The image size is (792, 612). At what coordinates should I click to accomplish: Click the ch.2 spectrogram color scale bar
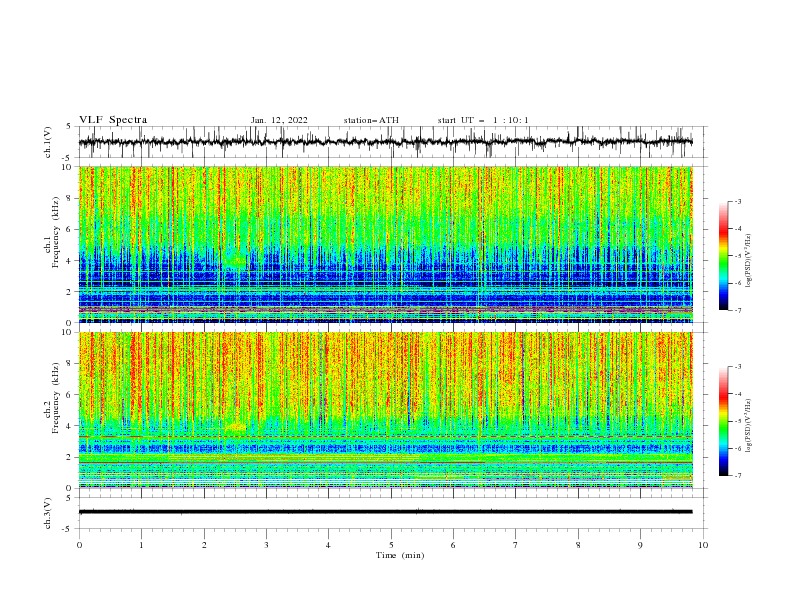[x=724, y=421]
